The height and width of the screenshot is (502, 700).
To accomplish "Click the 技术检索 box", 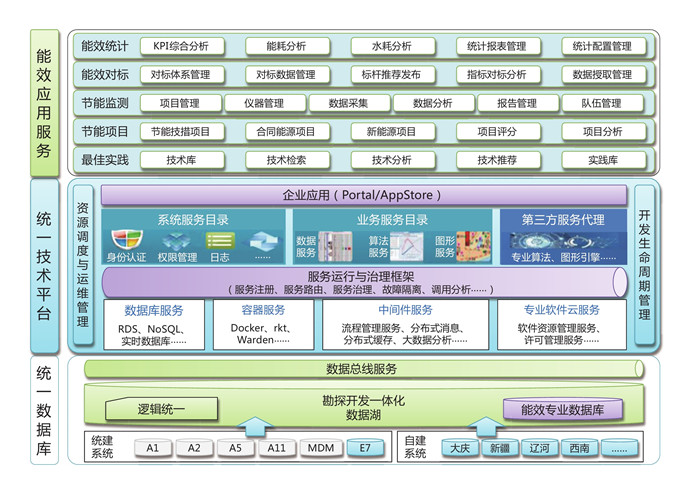I will 286,160.
